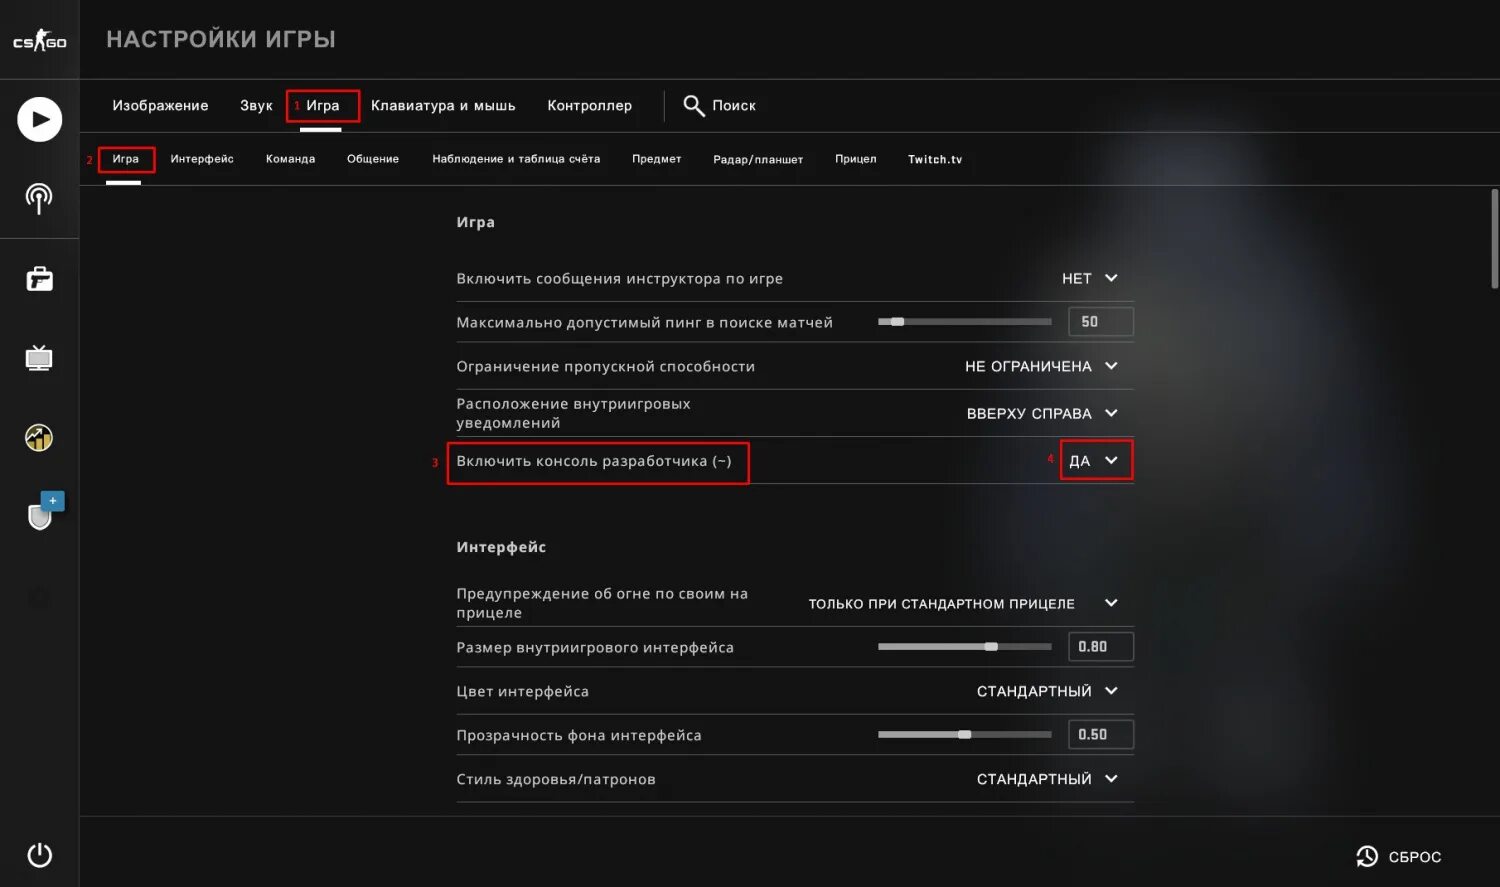Open Клавиатура и мышь tab
This screenshot has height=887, width=1500.
443,105
